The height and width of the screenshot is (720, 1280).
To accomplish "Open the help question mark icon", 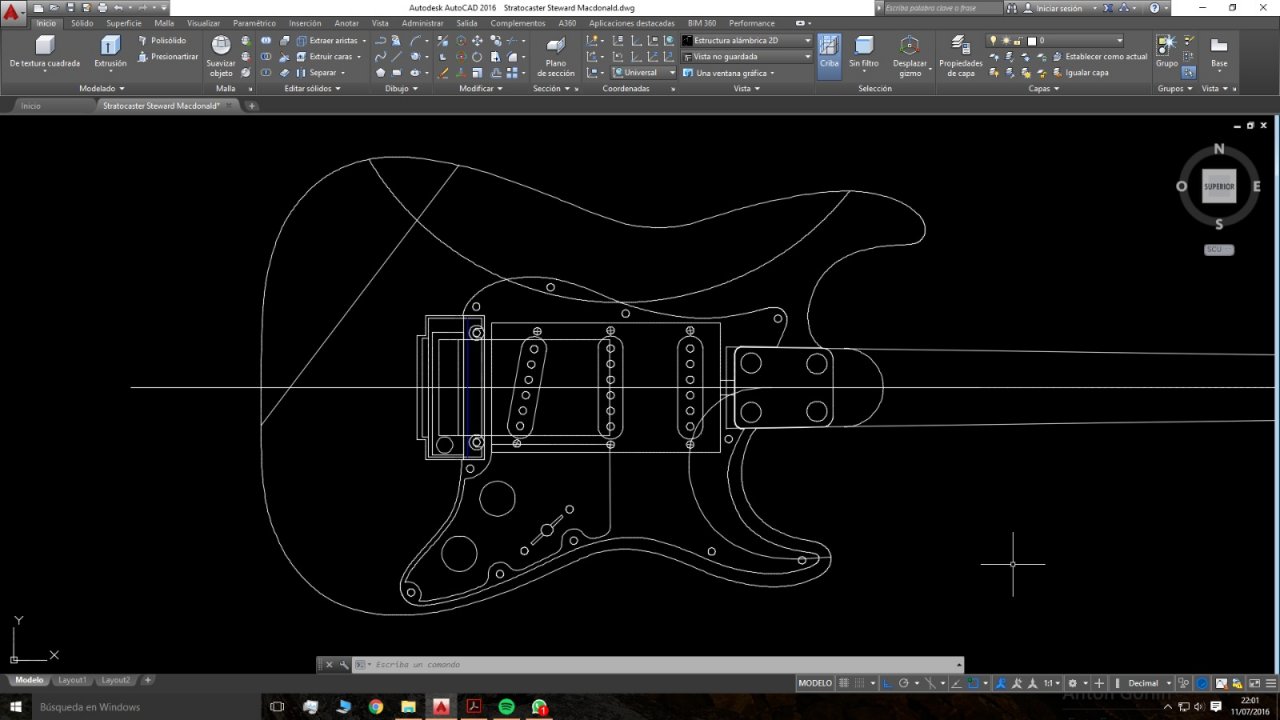I will click(x=1155, y=8).
